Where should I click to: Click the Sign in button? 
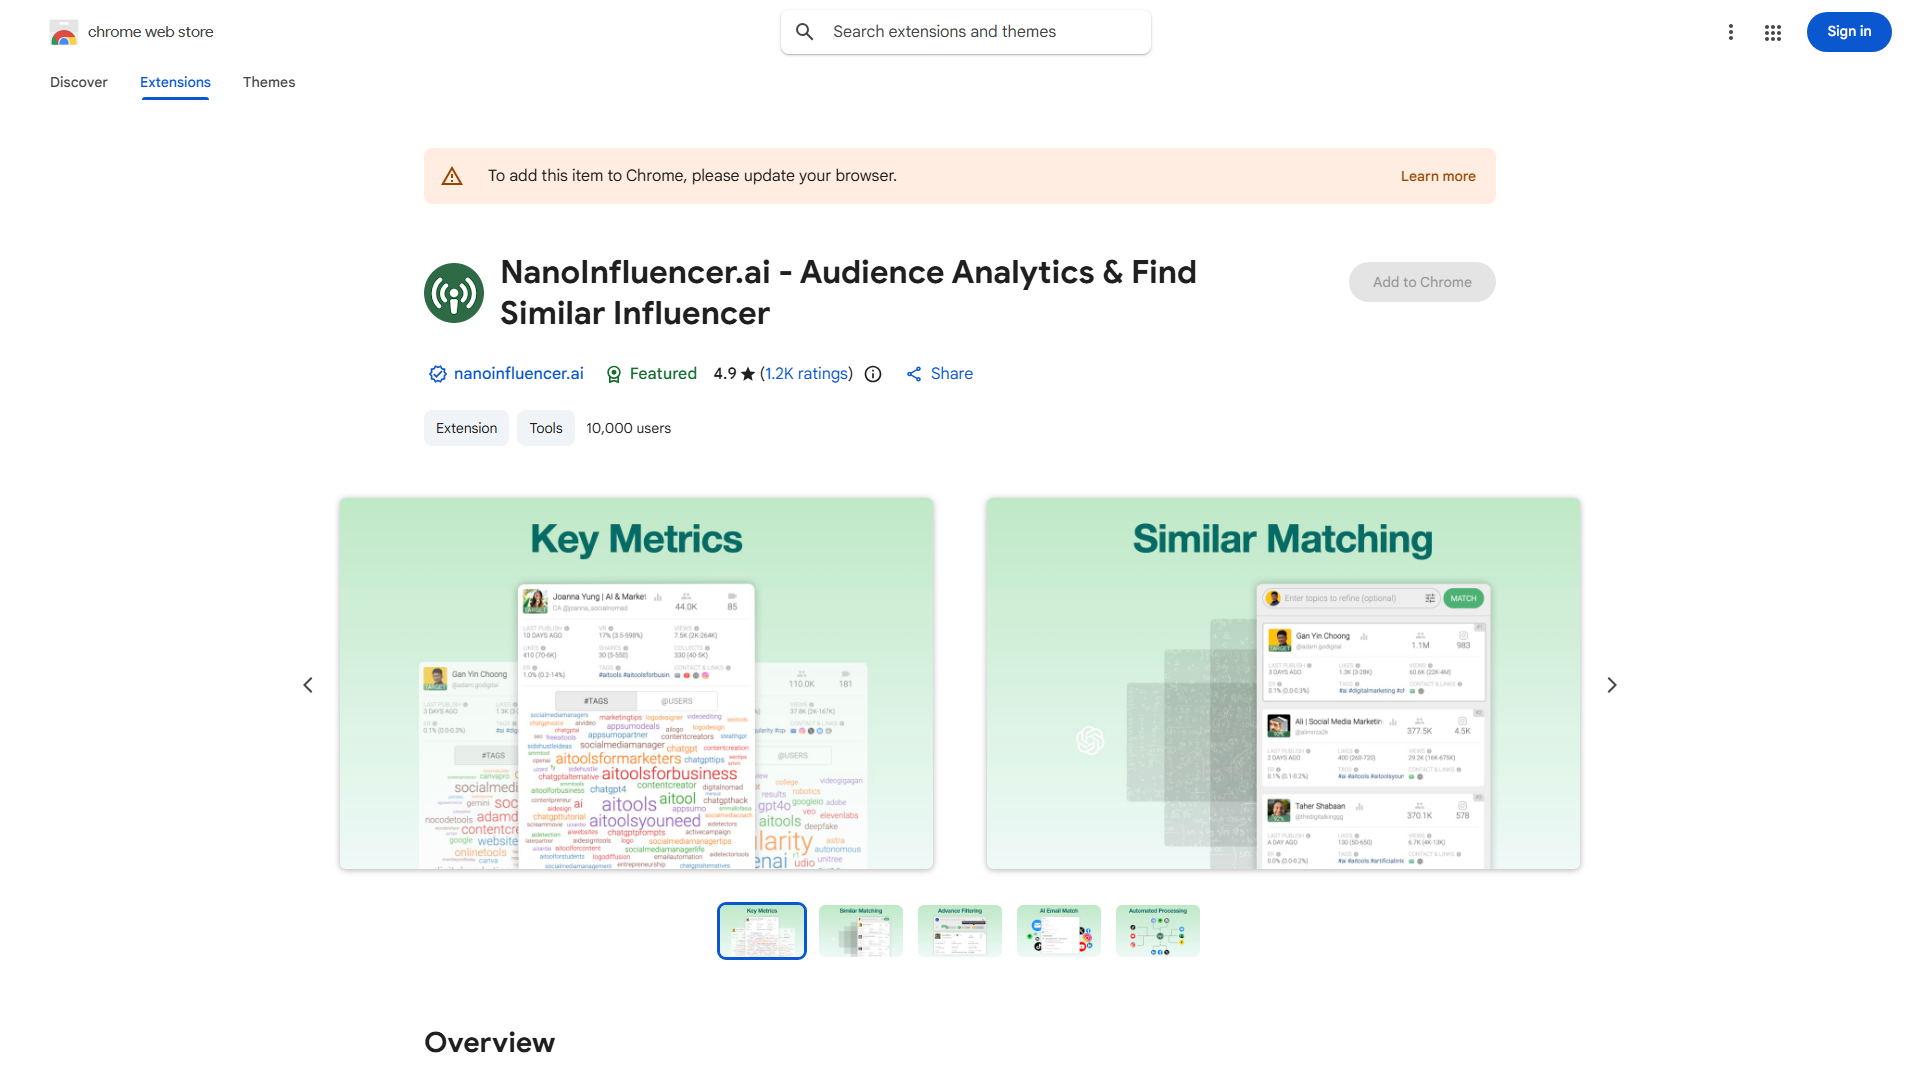(x=1848, y=31)
